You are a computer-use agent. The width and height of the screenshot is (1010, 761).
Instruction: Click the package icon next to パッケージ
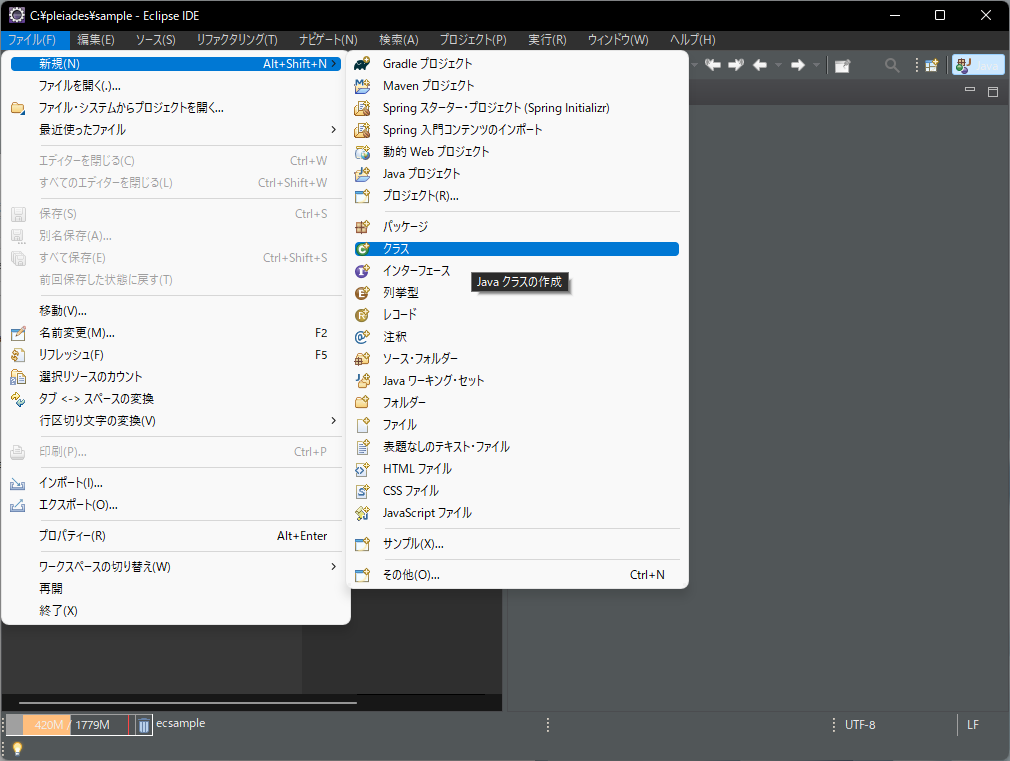click(363, 227)
